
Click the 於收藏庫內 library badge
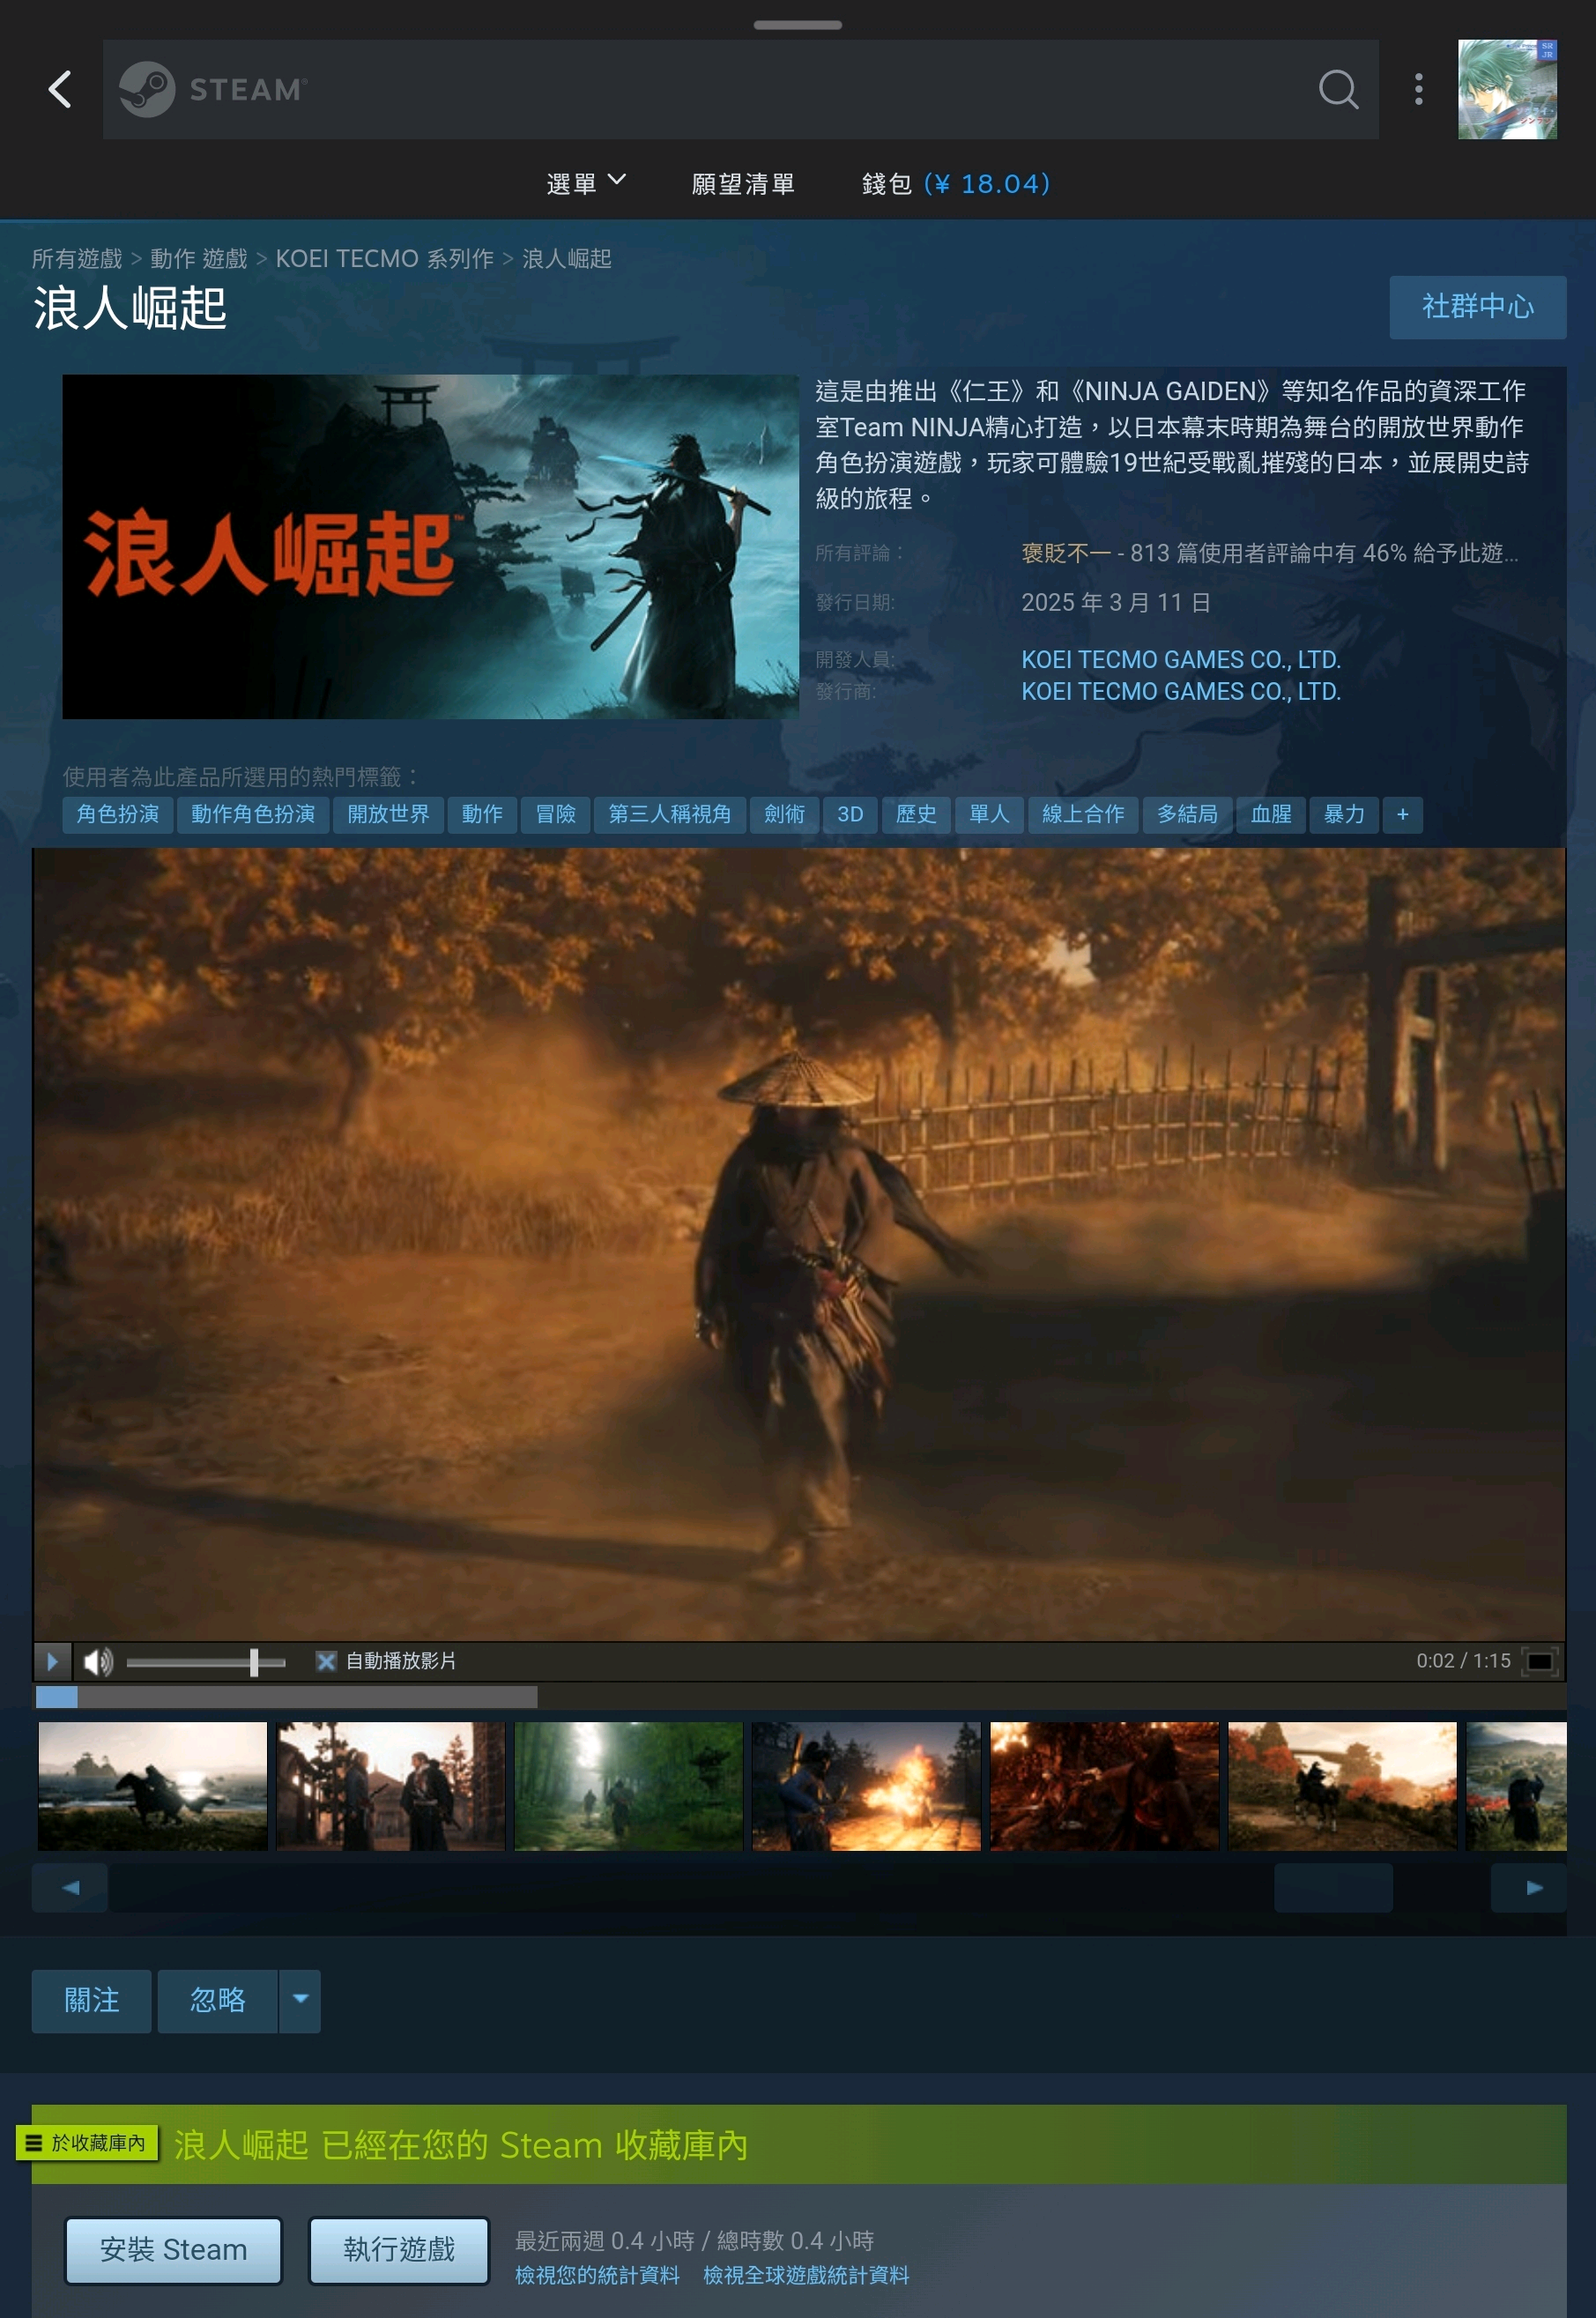tap(87, 2142)
